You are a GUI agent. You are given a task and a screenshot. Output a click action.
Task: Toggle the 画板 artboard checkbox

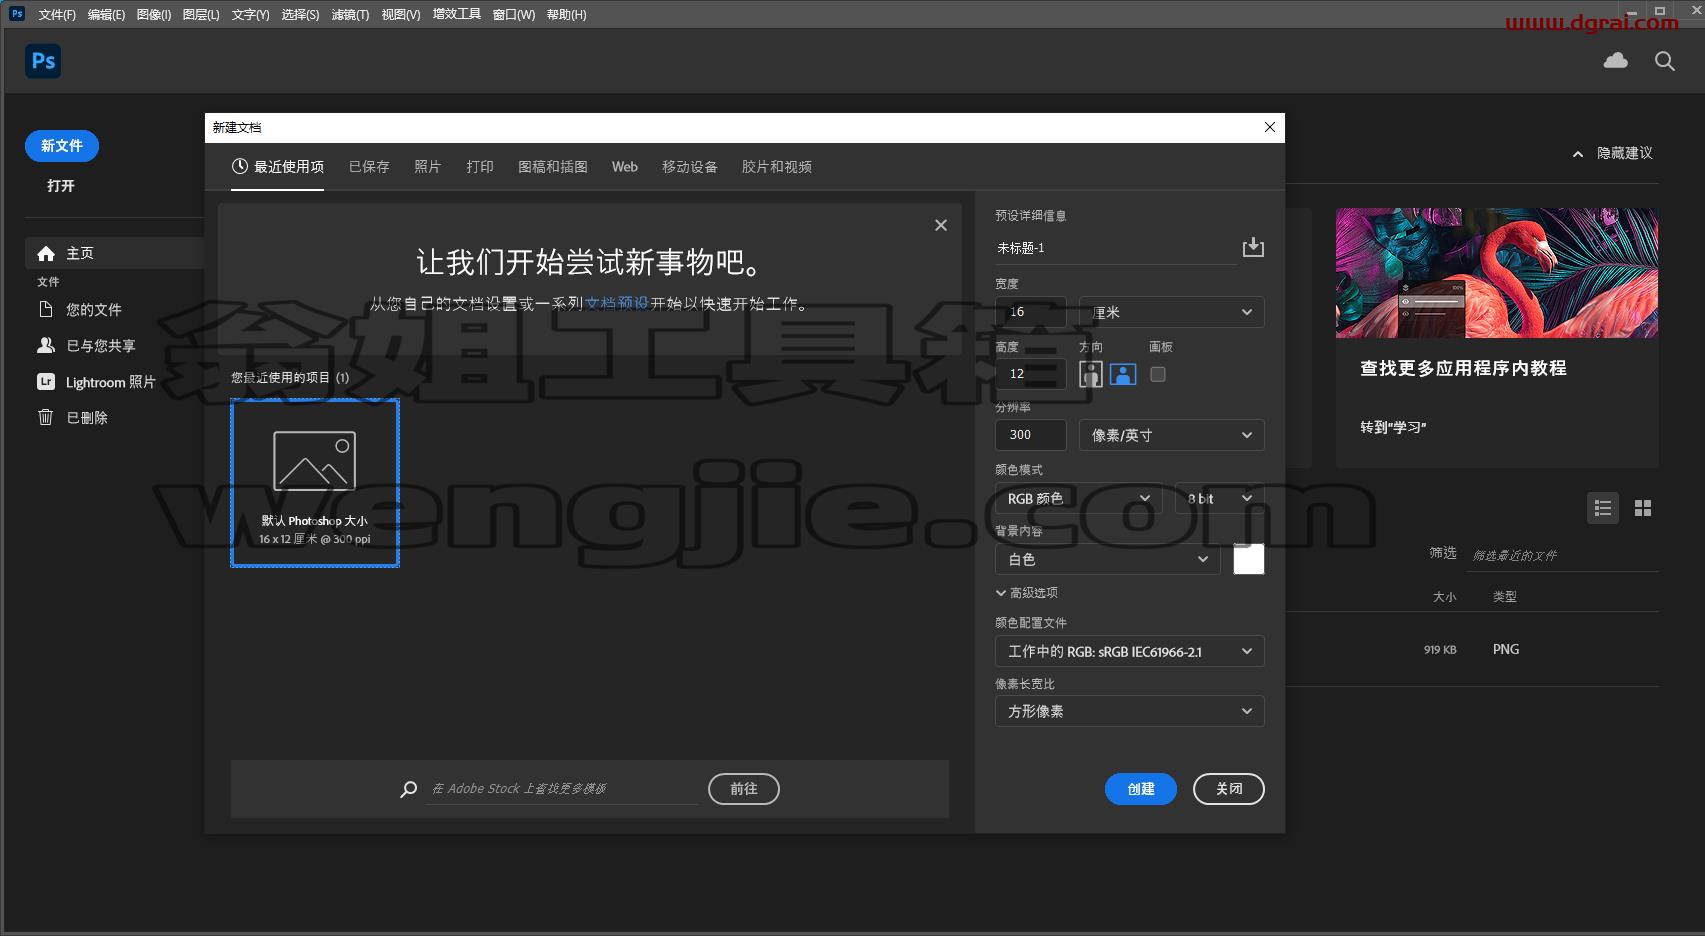coord(1158,374)
